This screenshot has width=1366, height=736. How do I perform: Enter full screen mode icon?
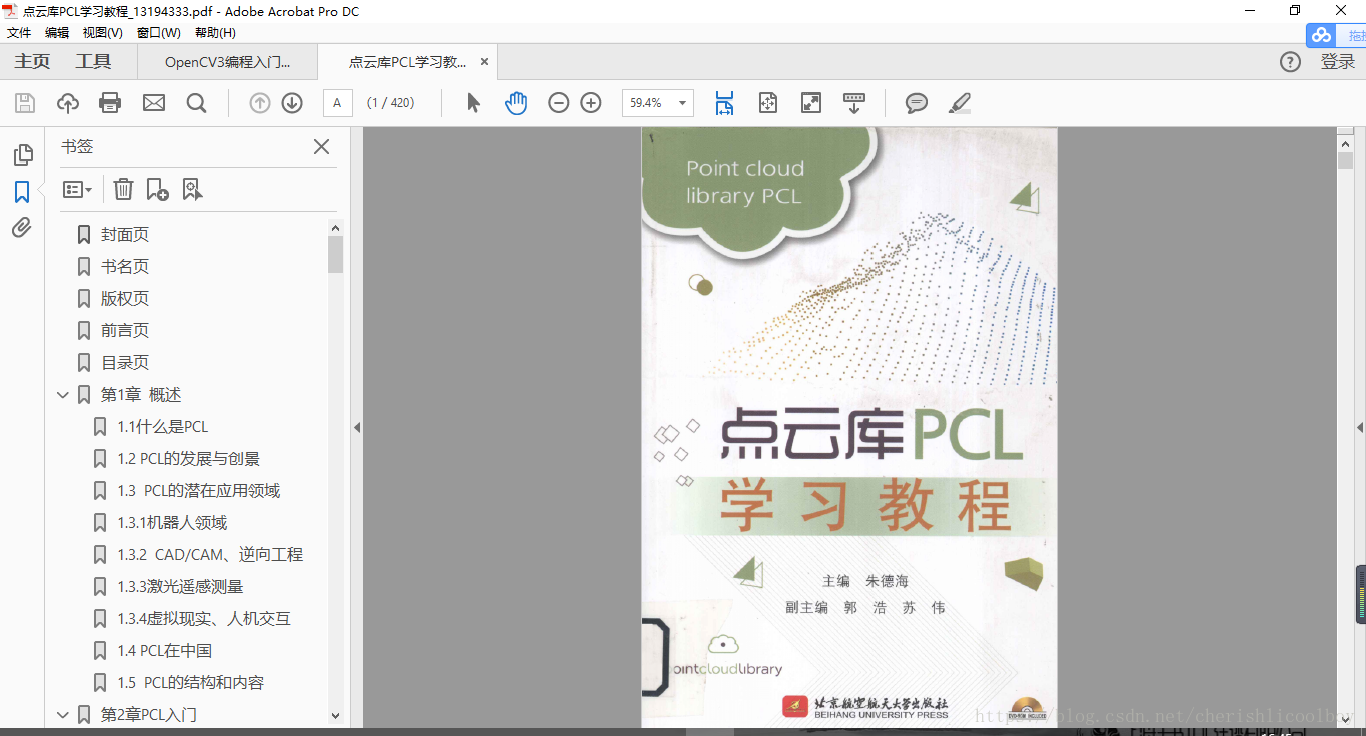[811, 103]
